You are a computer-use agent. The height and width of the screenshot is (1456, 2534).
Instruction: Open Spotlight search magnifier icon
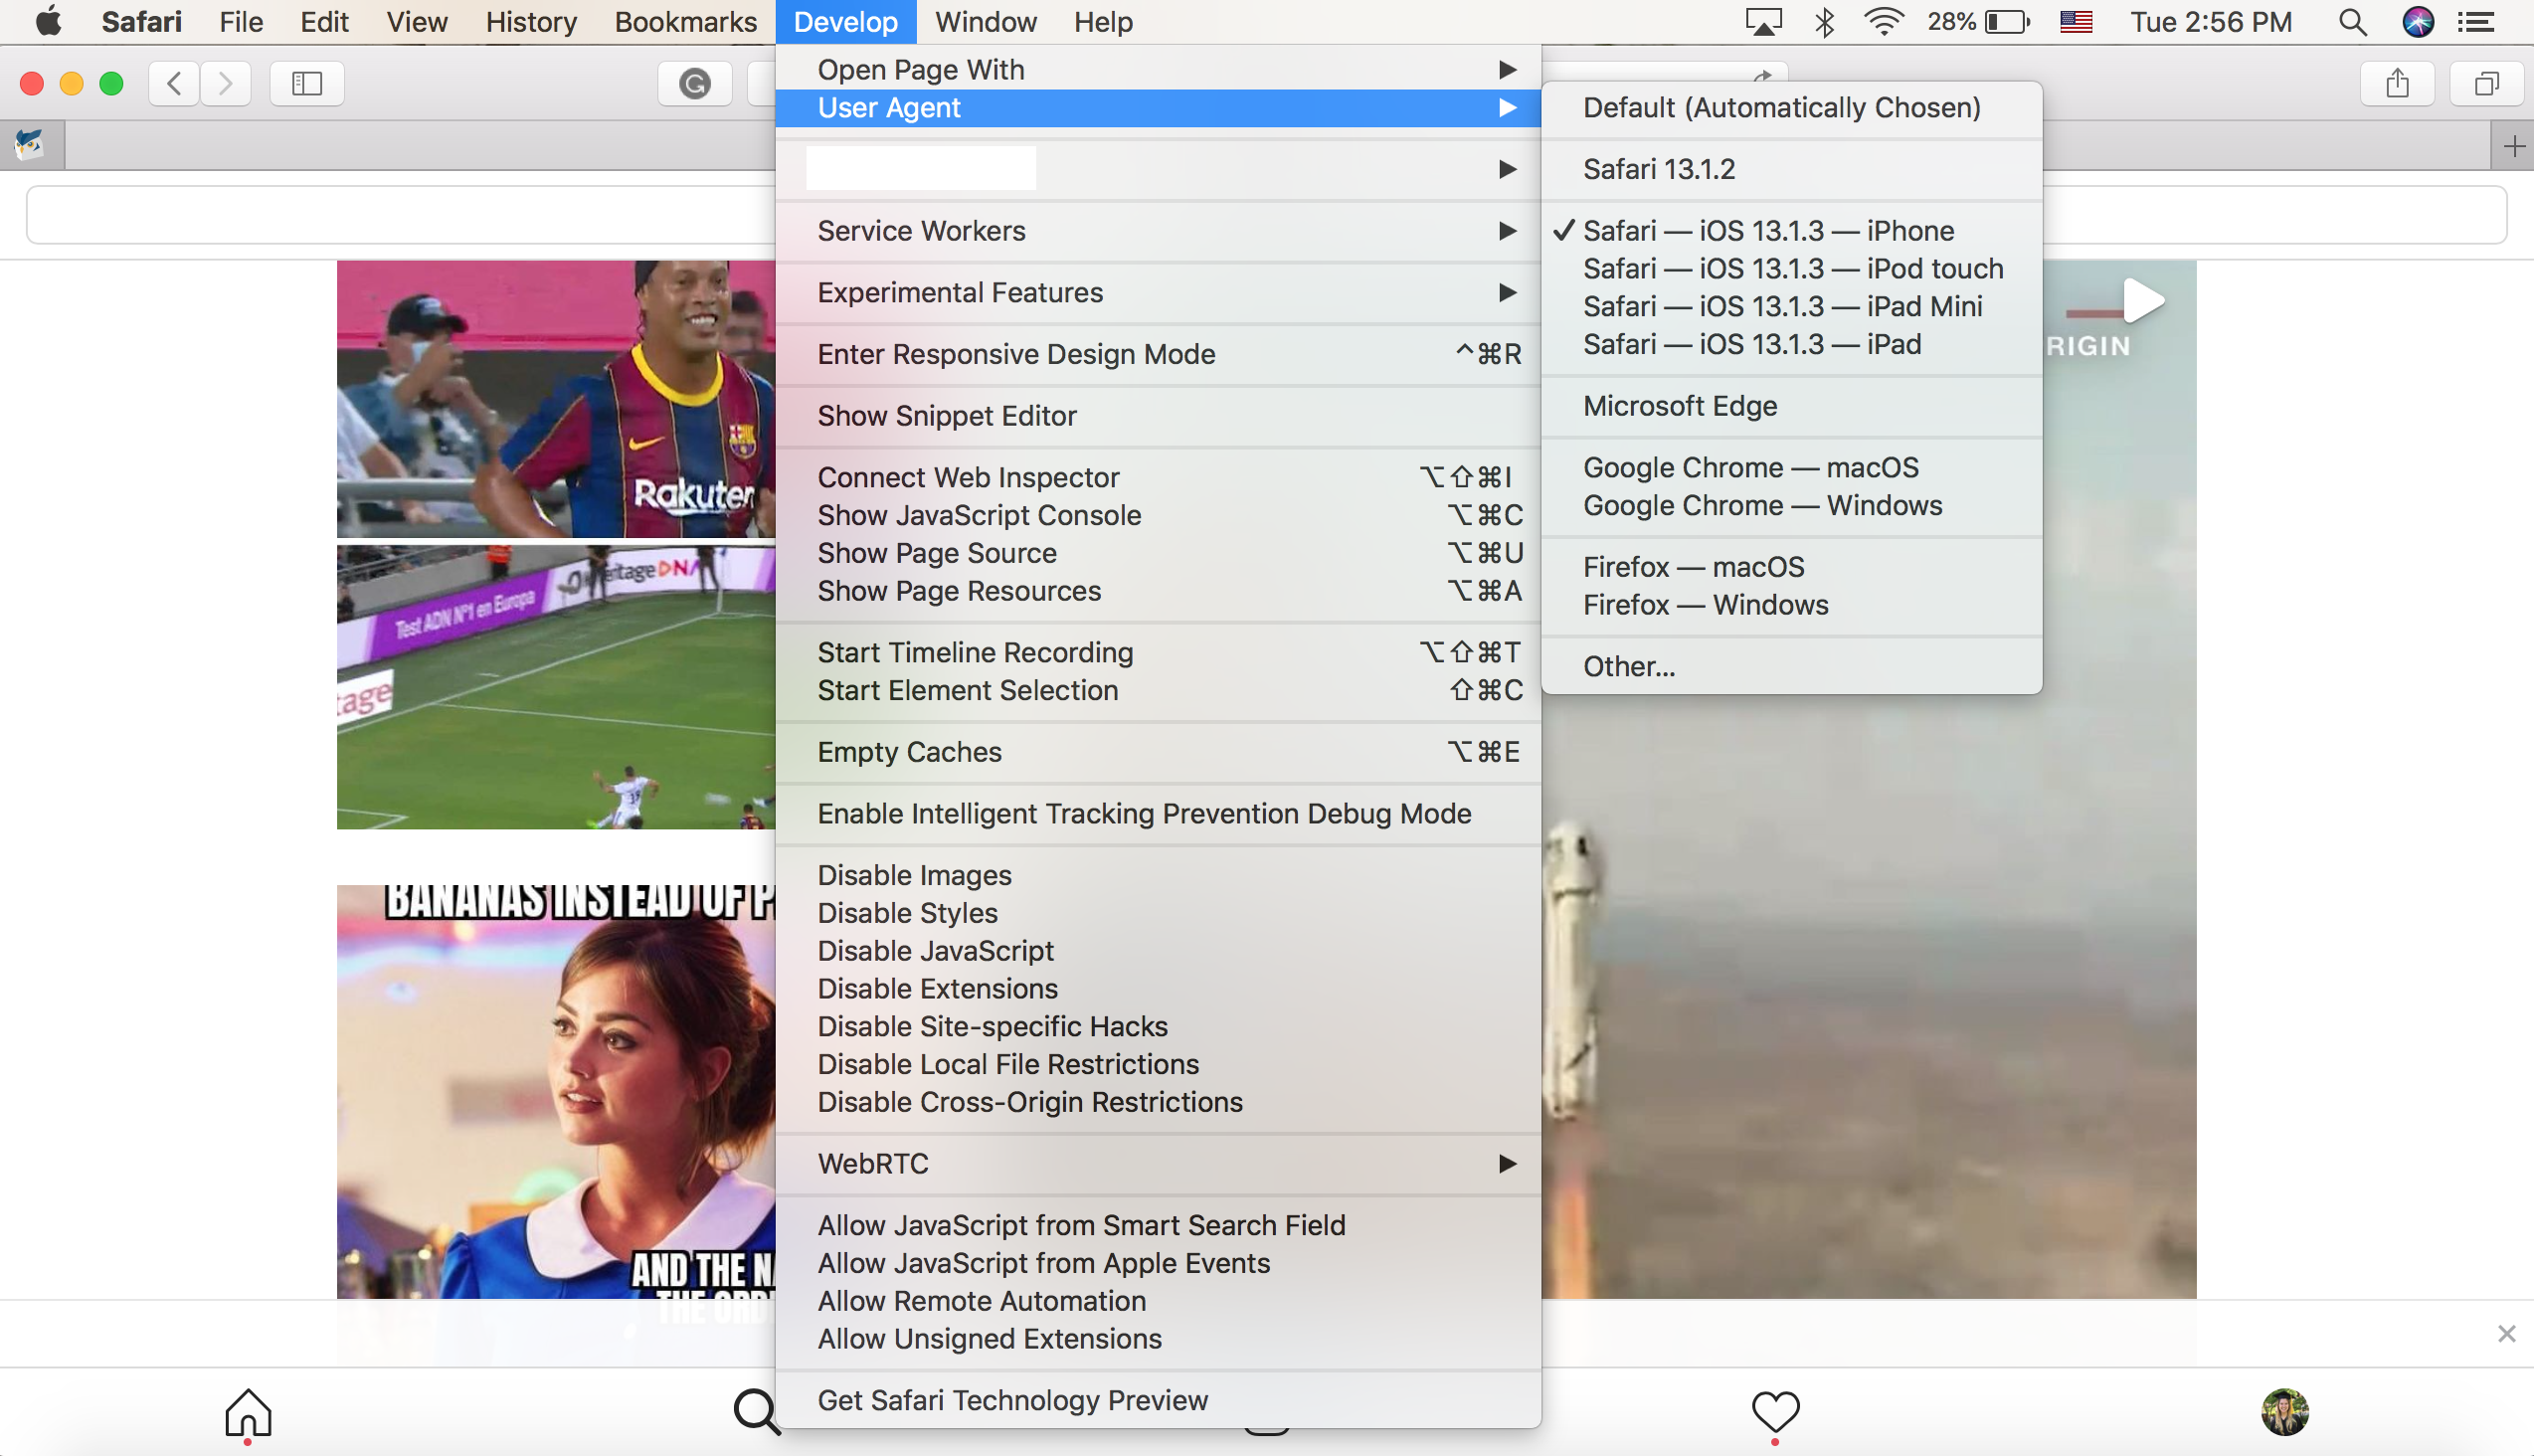pos(2352,21)
